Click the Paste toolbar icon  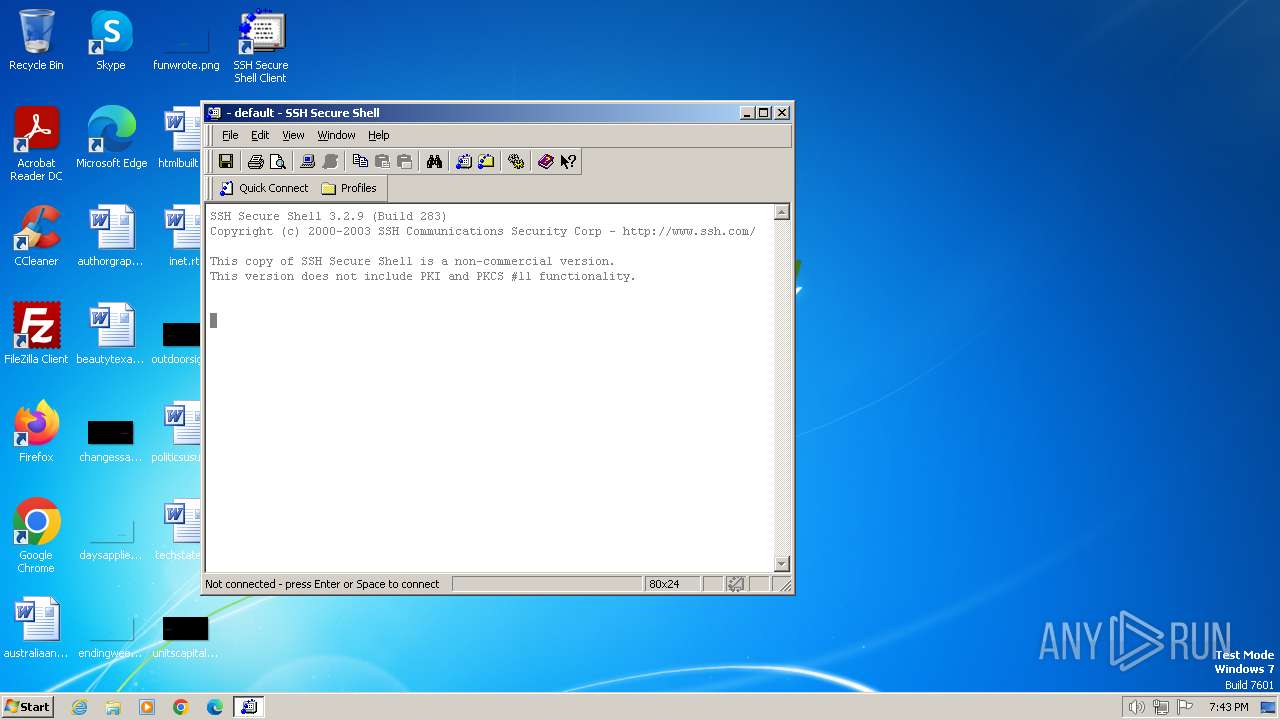tap(382, 161)
